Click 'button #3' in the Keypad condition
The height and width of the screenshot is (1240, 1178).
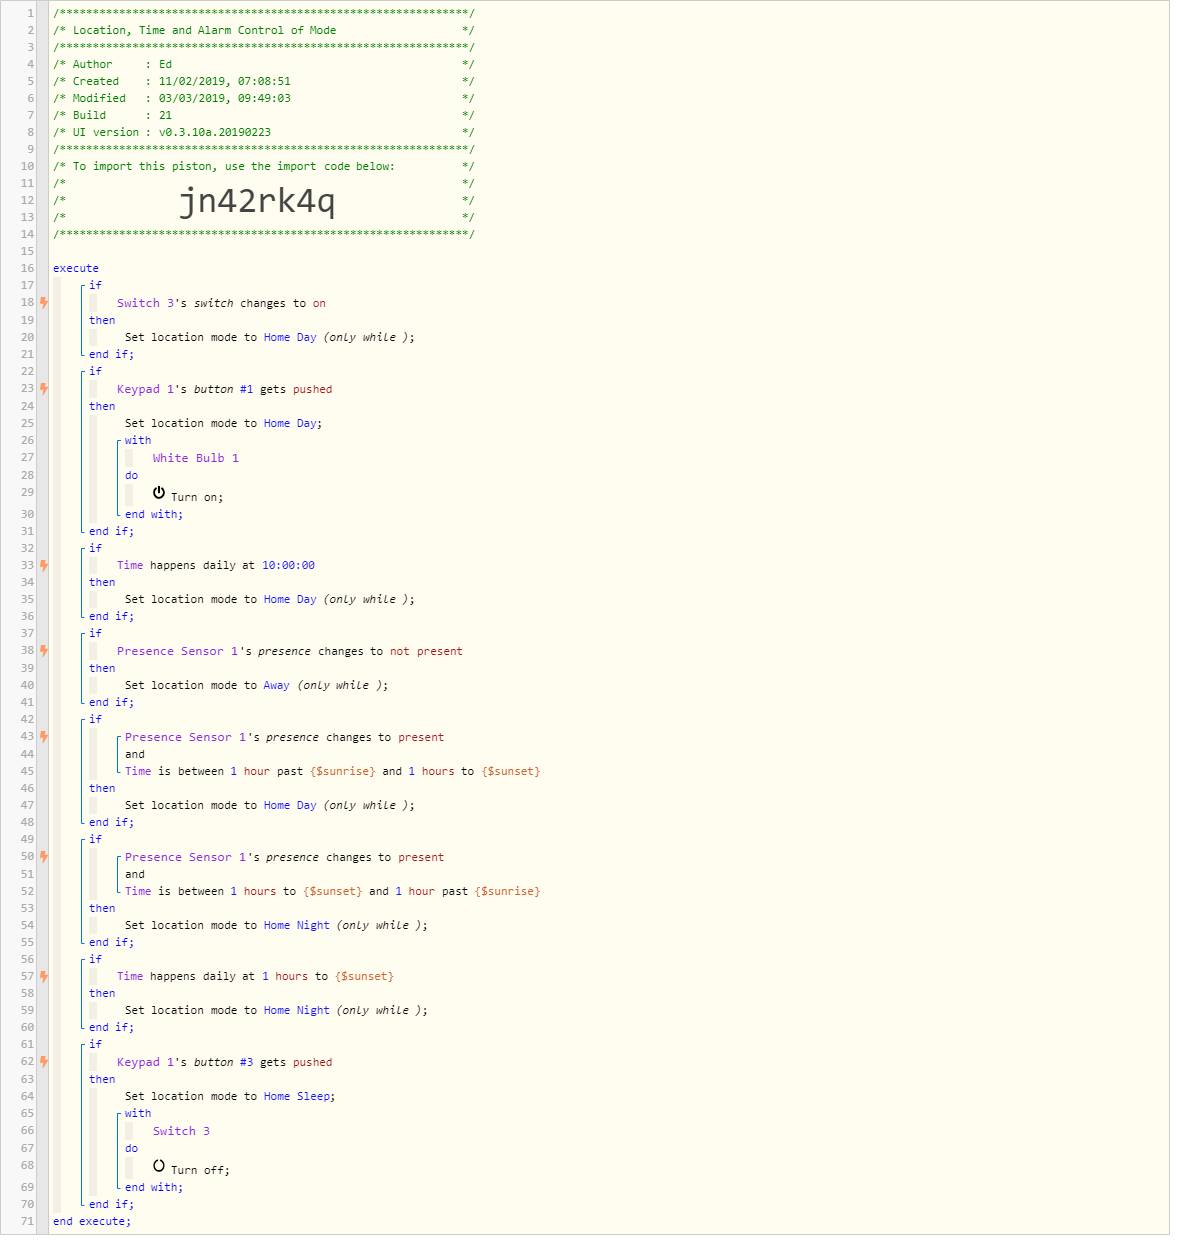point(224,1062)
